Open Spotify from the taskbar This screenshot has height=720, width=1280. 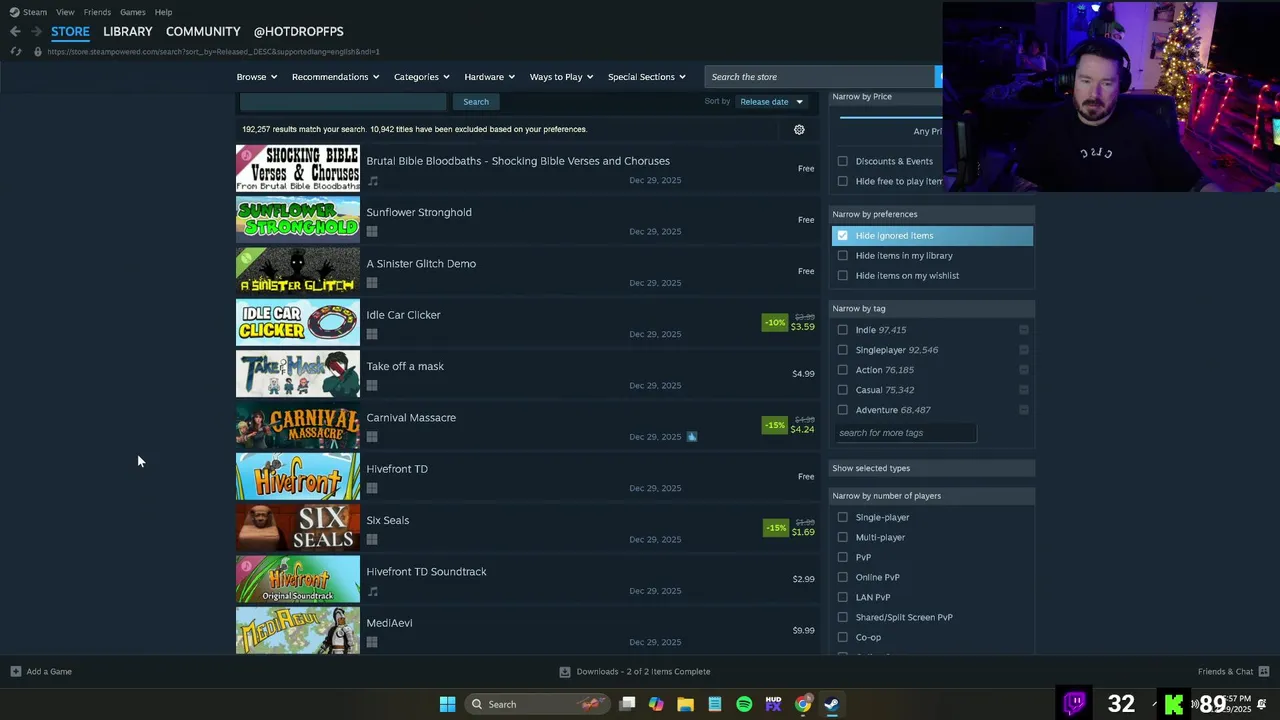pos(744,704)
